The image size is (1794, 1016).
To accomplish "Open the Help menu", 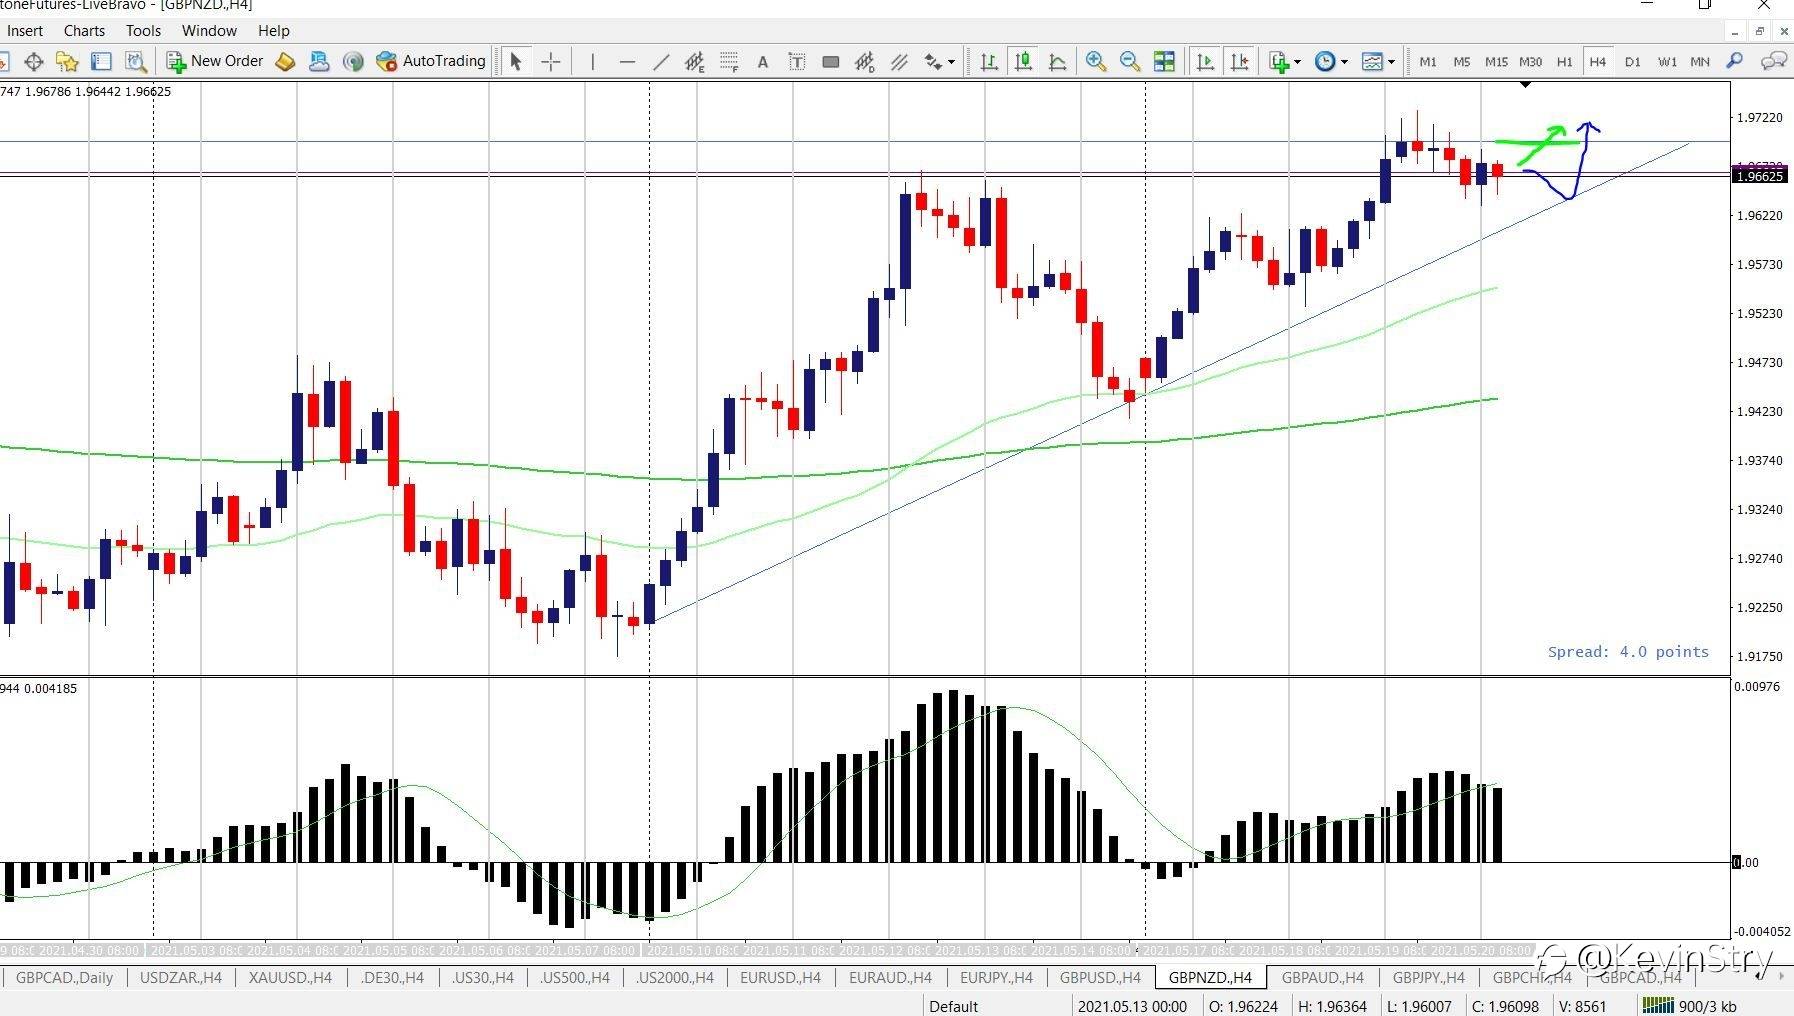I will pyautogui.click(x=273, y=30).
